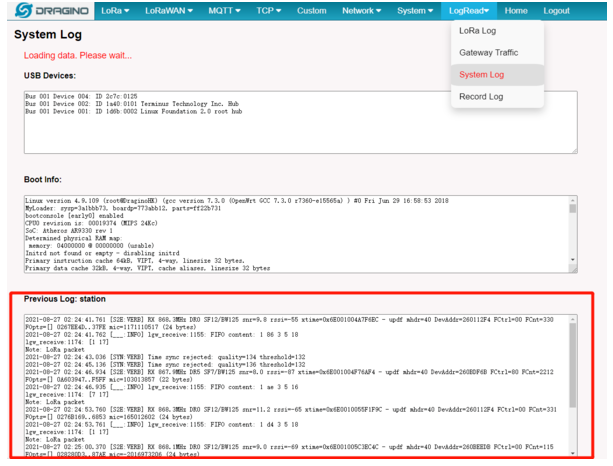
Task: Click the Boot Info scrollbar thumb
Action: pyautogui.click(x=573, y=208)
